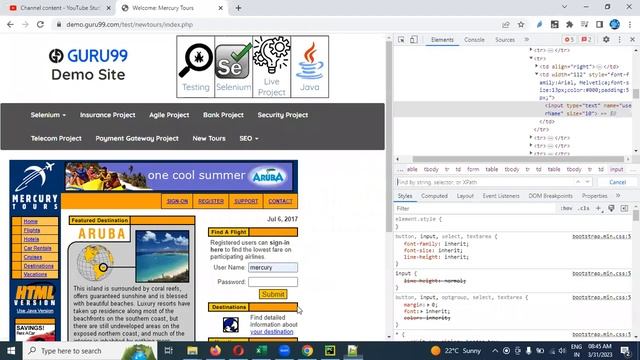Image resolution: width=640 pixels, height=360 pixels.
Task: Click the rendering emulation brush icon in styles
Action: 611,208
